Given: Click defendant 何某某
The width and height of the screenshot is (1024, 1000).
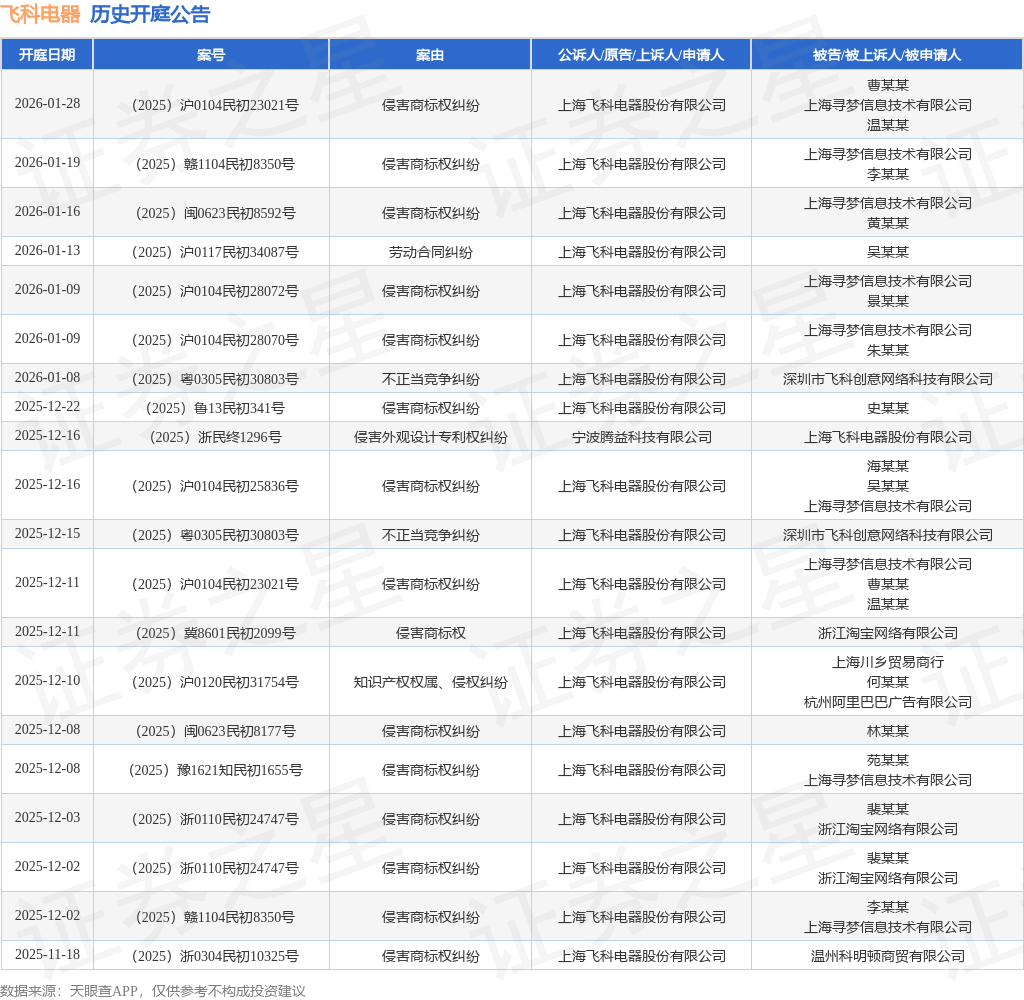Looking at the screenshot, I should click(888, 682).
